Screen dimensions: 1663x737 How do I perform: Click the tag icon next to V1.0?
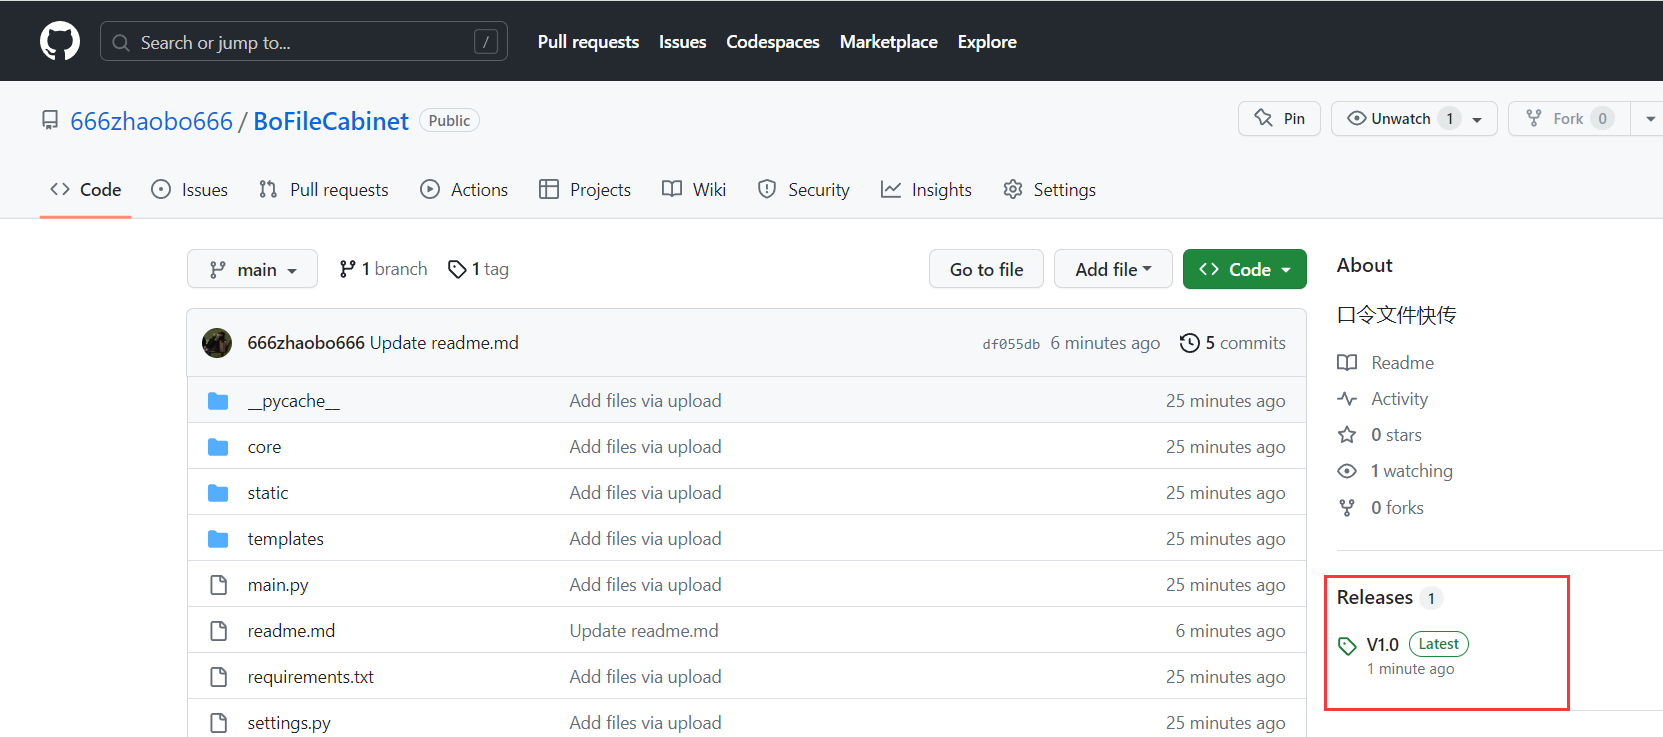pos(1347,646)
